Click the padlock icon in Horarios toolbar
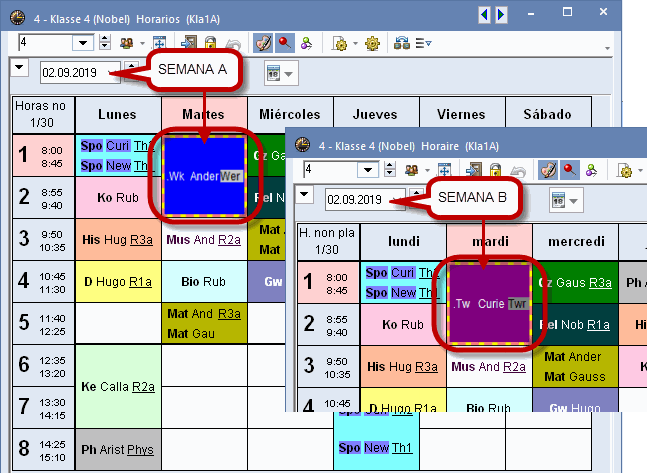Image resolution: width=647 pixels, height=473 pixels. tap(210, 43)
